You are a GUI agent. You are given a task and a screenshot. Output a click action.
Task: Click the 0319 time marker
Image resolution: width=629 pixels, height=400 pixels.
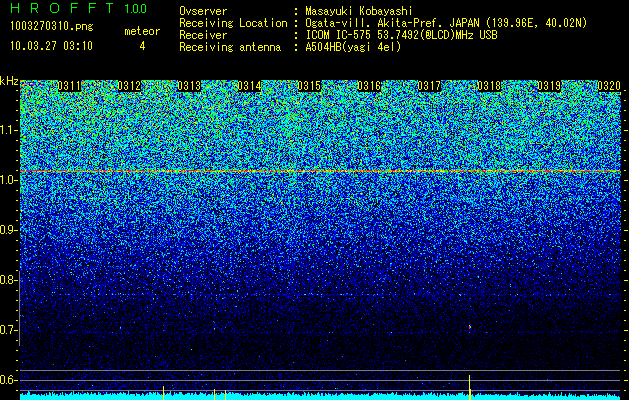point(549,86)
